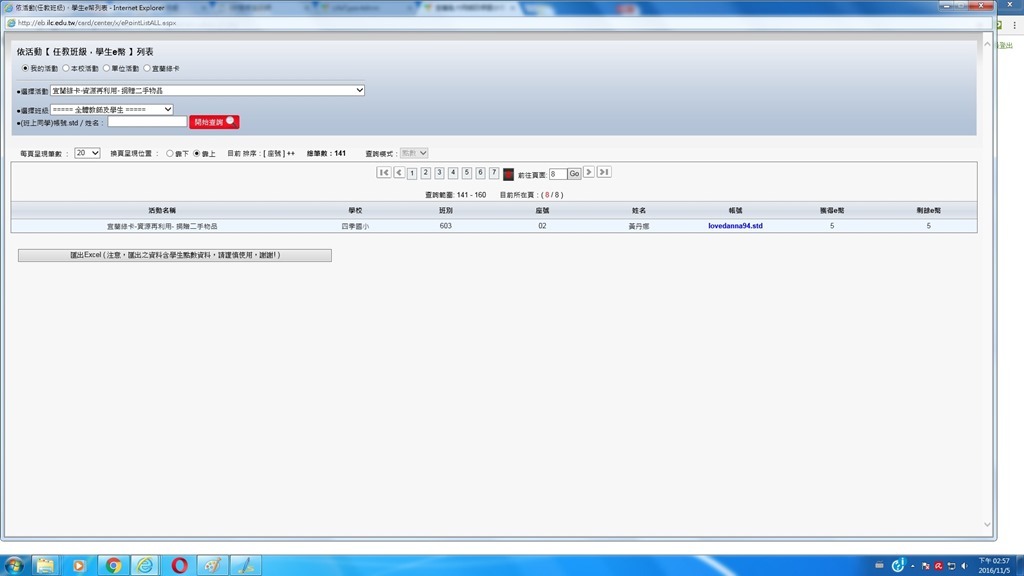
Task: Focus the 前往頁面 page number field
Action: [558, 174]
